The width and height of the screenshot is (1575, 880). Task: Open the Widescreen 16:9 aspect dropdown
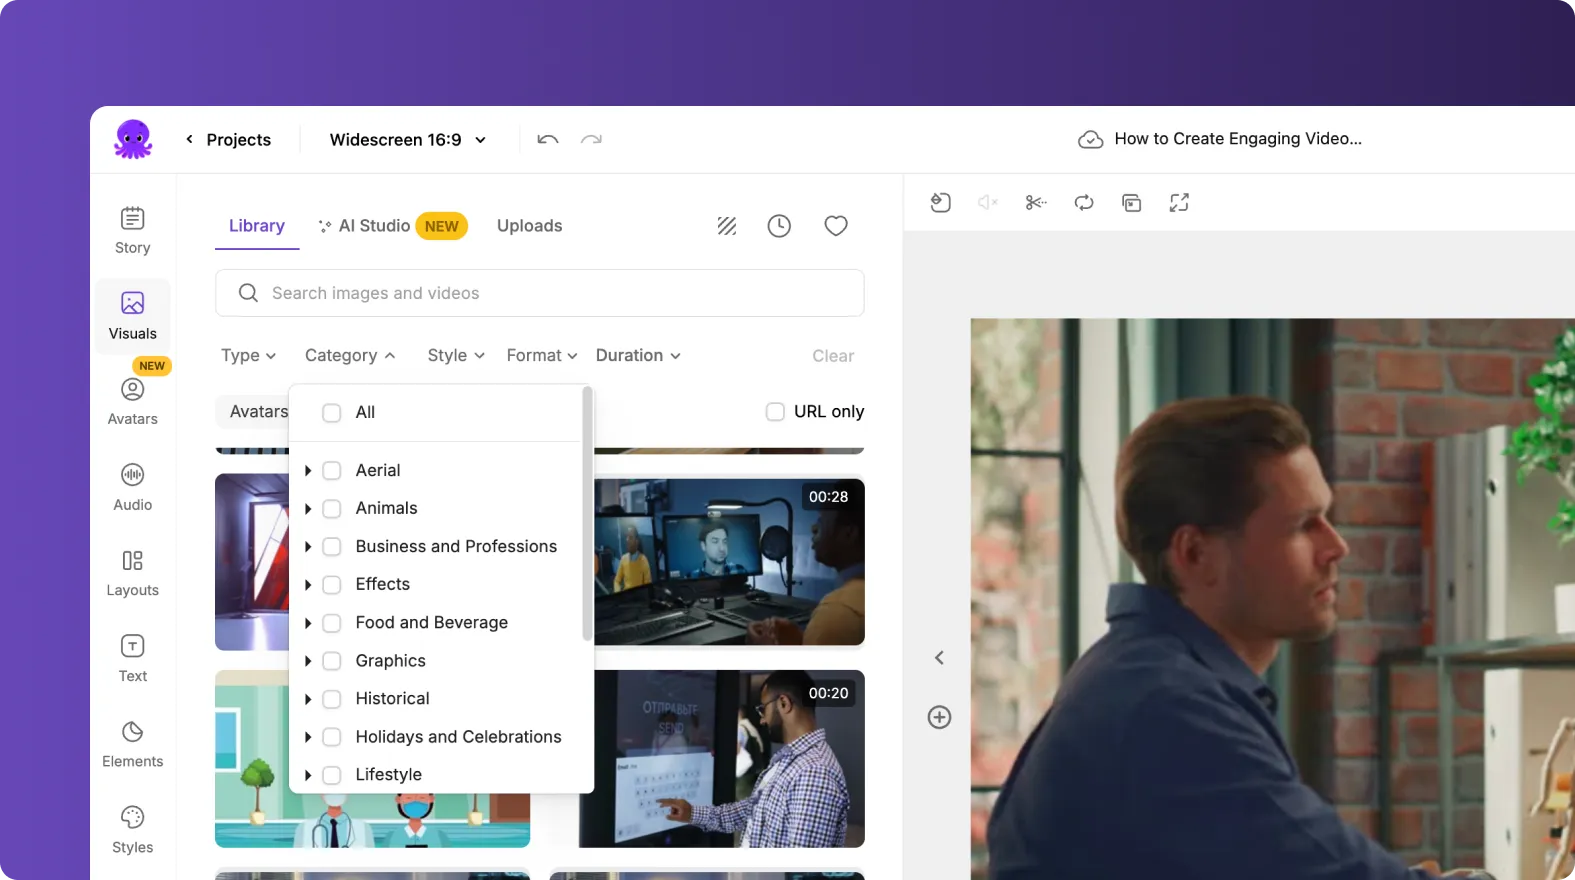[408, 140]
